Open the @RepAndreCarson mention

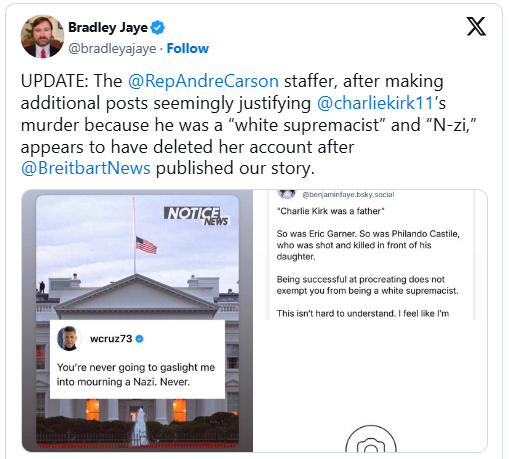(x=203, y=81)
